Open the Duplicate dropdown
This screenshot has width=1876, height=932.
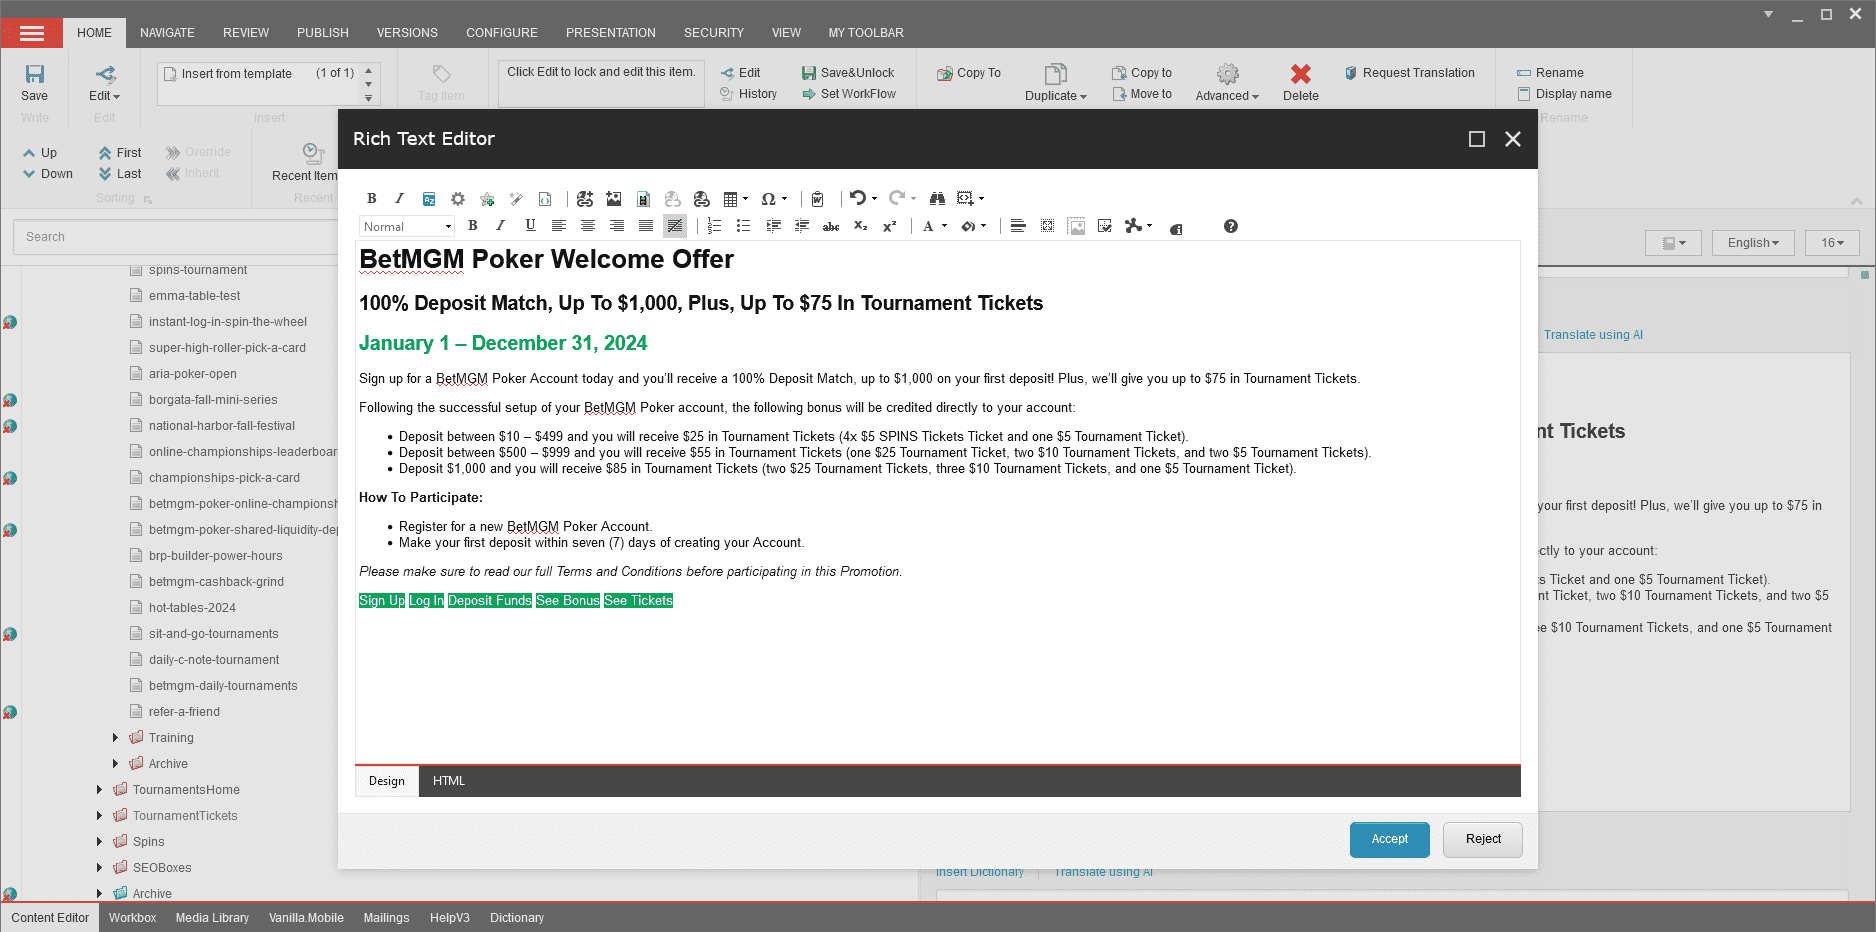[x=1056, y=83]
